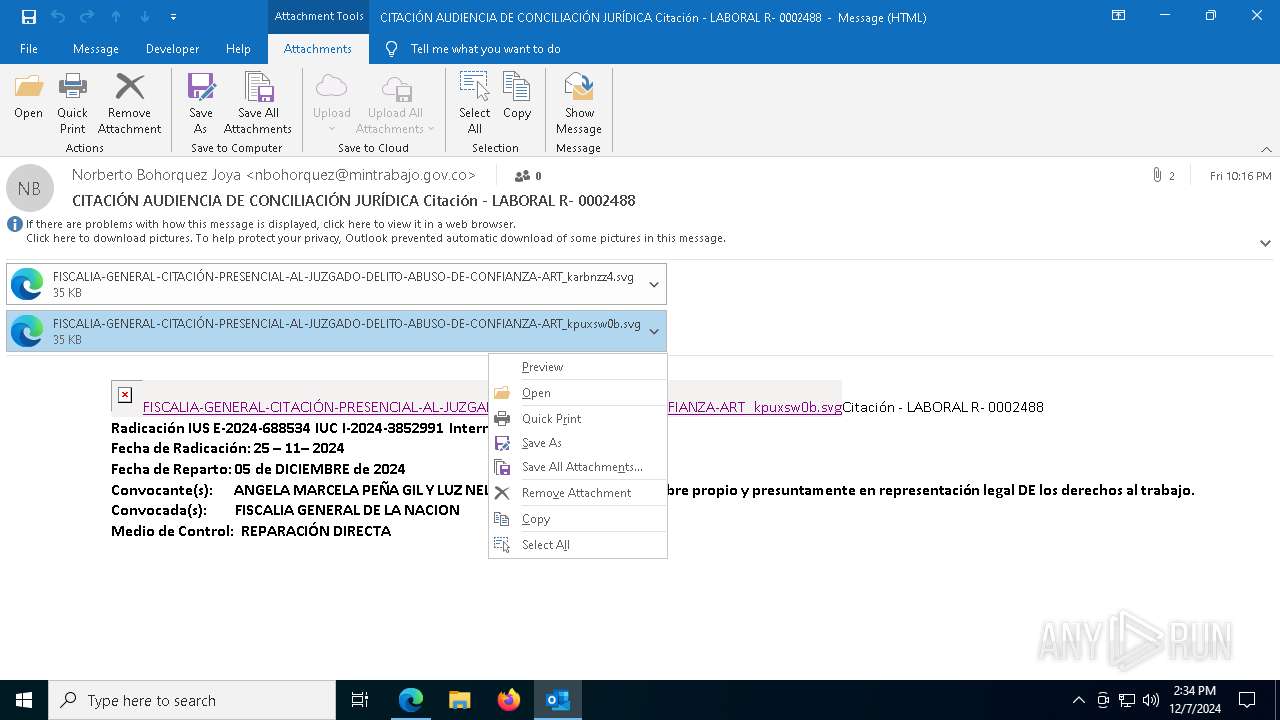Click the Edge icon of kpuxsw0b.svg attachment

tap(27, 331)
